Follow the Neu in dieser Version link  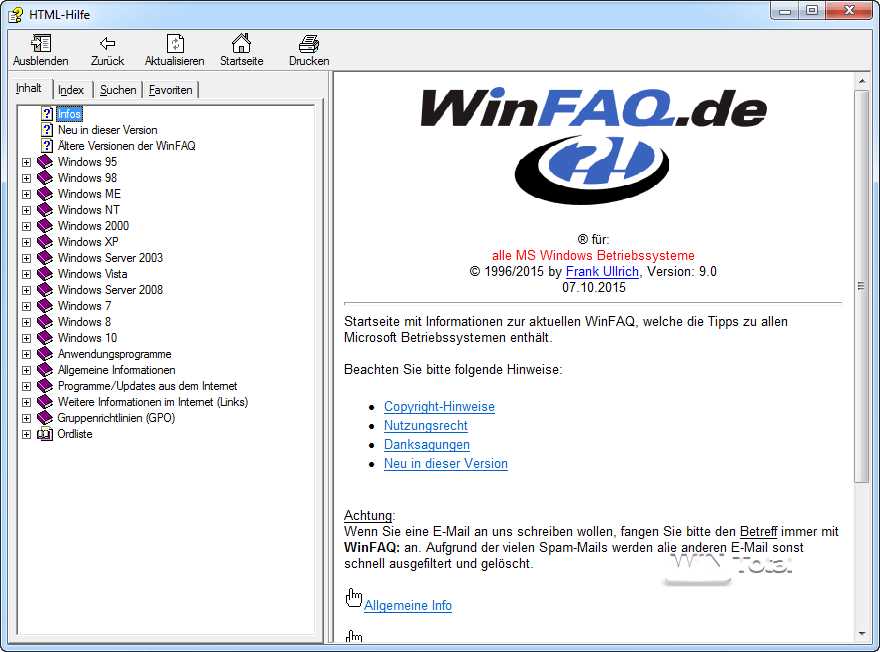(x=446, y=464)
